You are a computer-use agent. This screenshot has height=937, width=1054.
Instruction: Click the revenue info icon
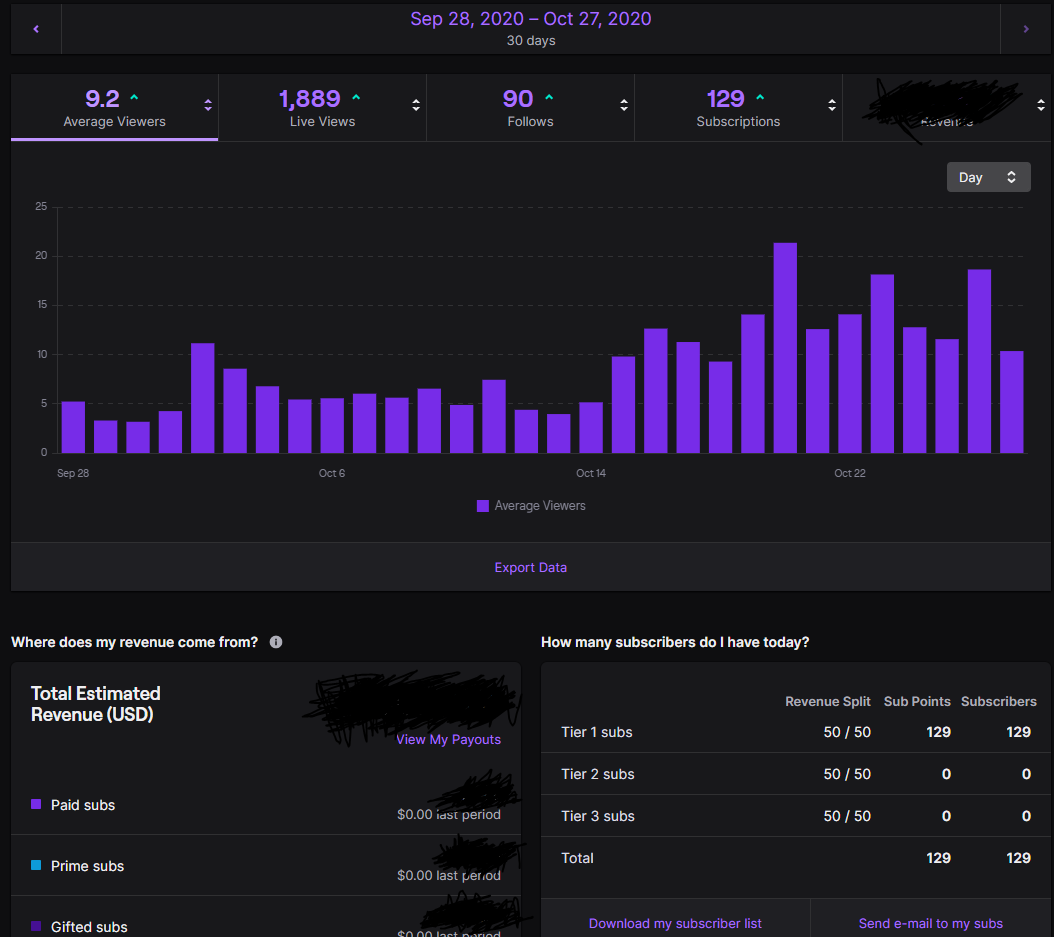click(276, 642)
